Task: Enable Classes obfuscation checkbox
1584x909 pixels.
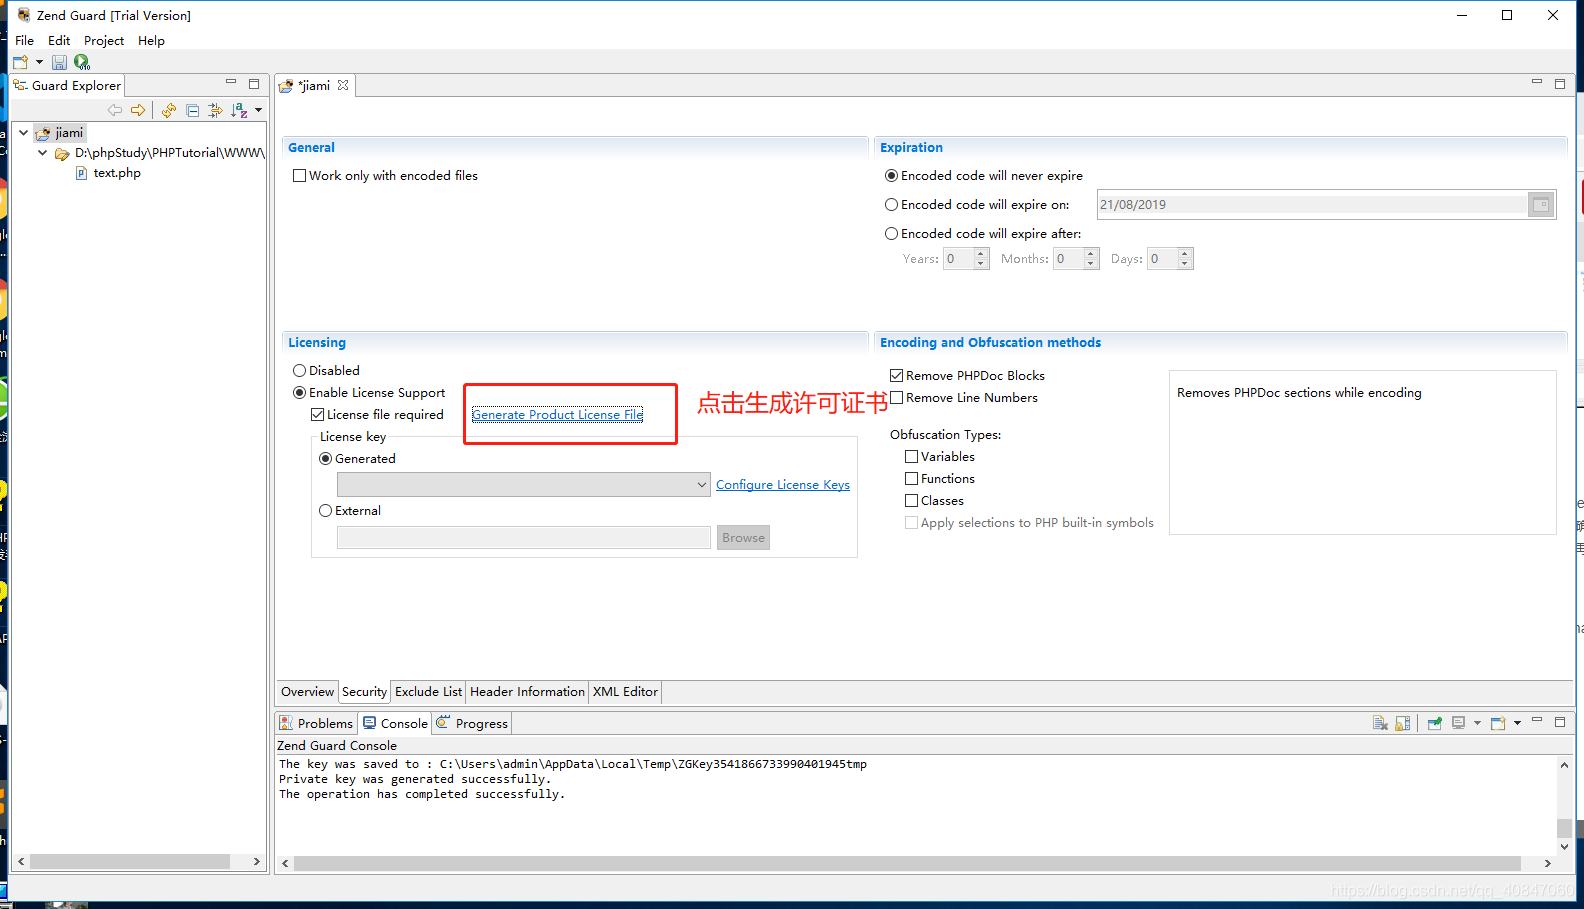Action: click(911, 501)
